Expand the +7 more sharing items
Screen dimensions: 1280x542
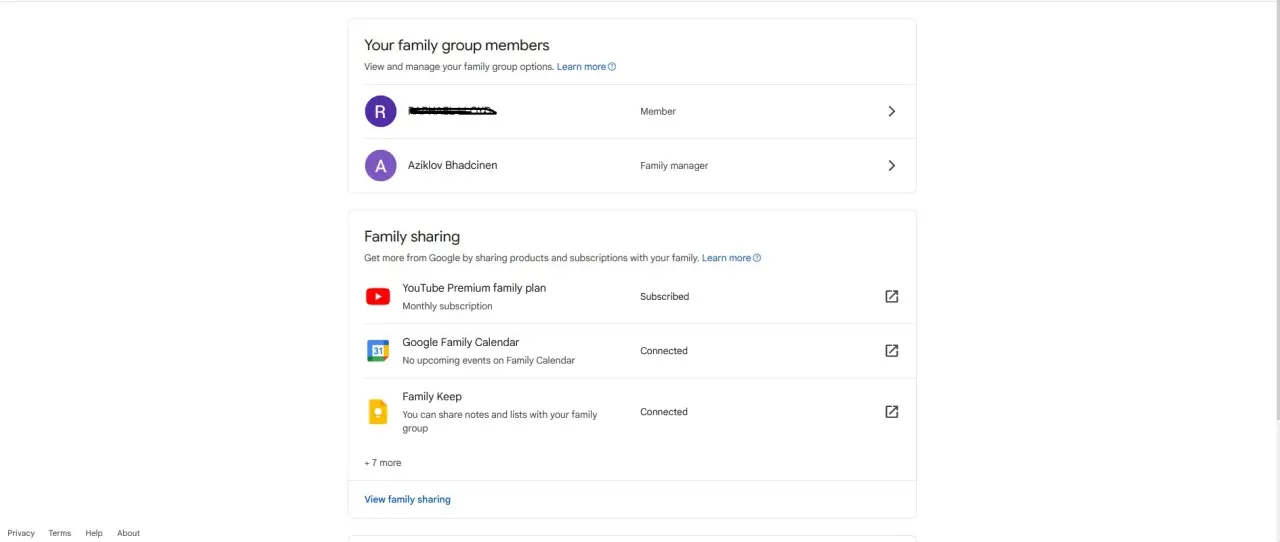(x=383, y=463)
